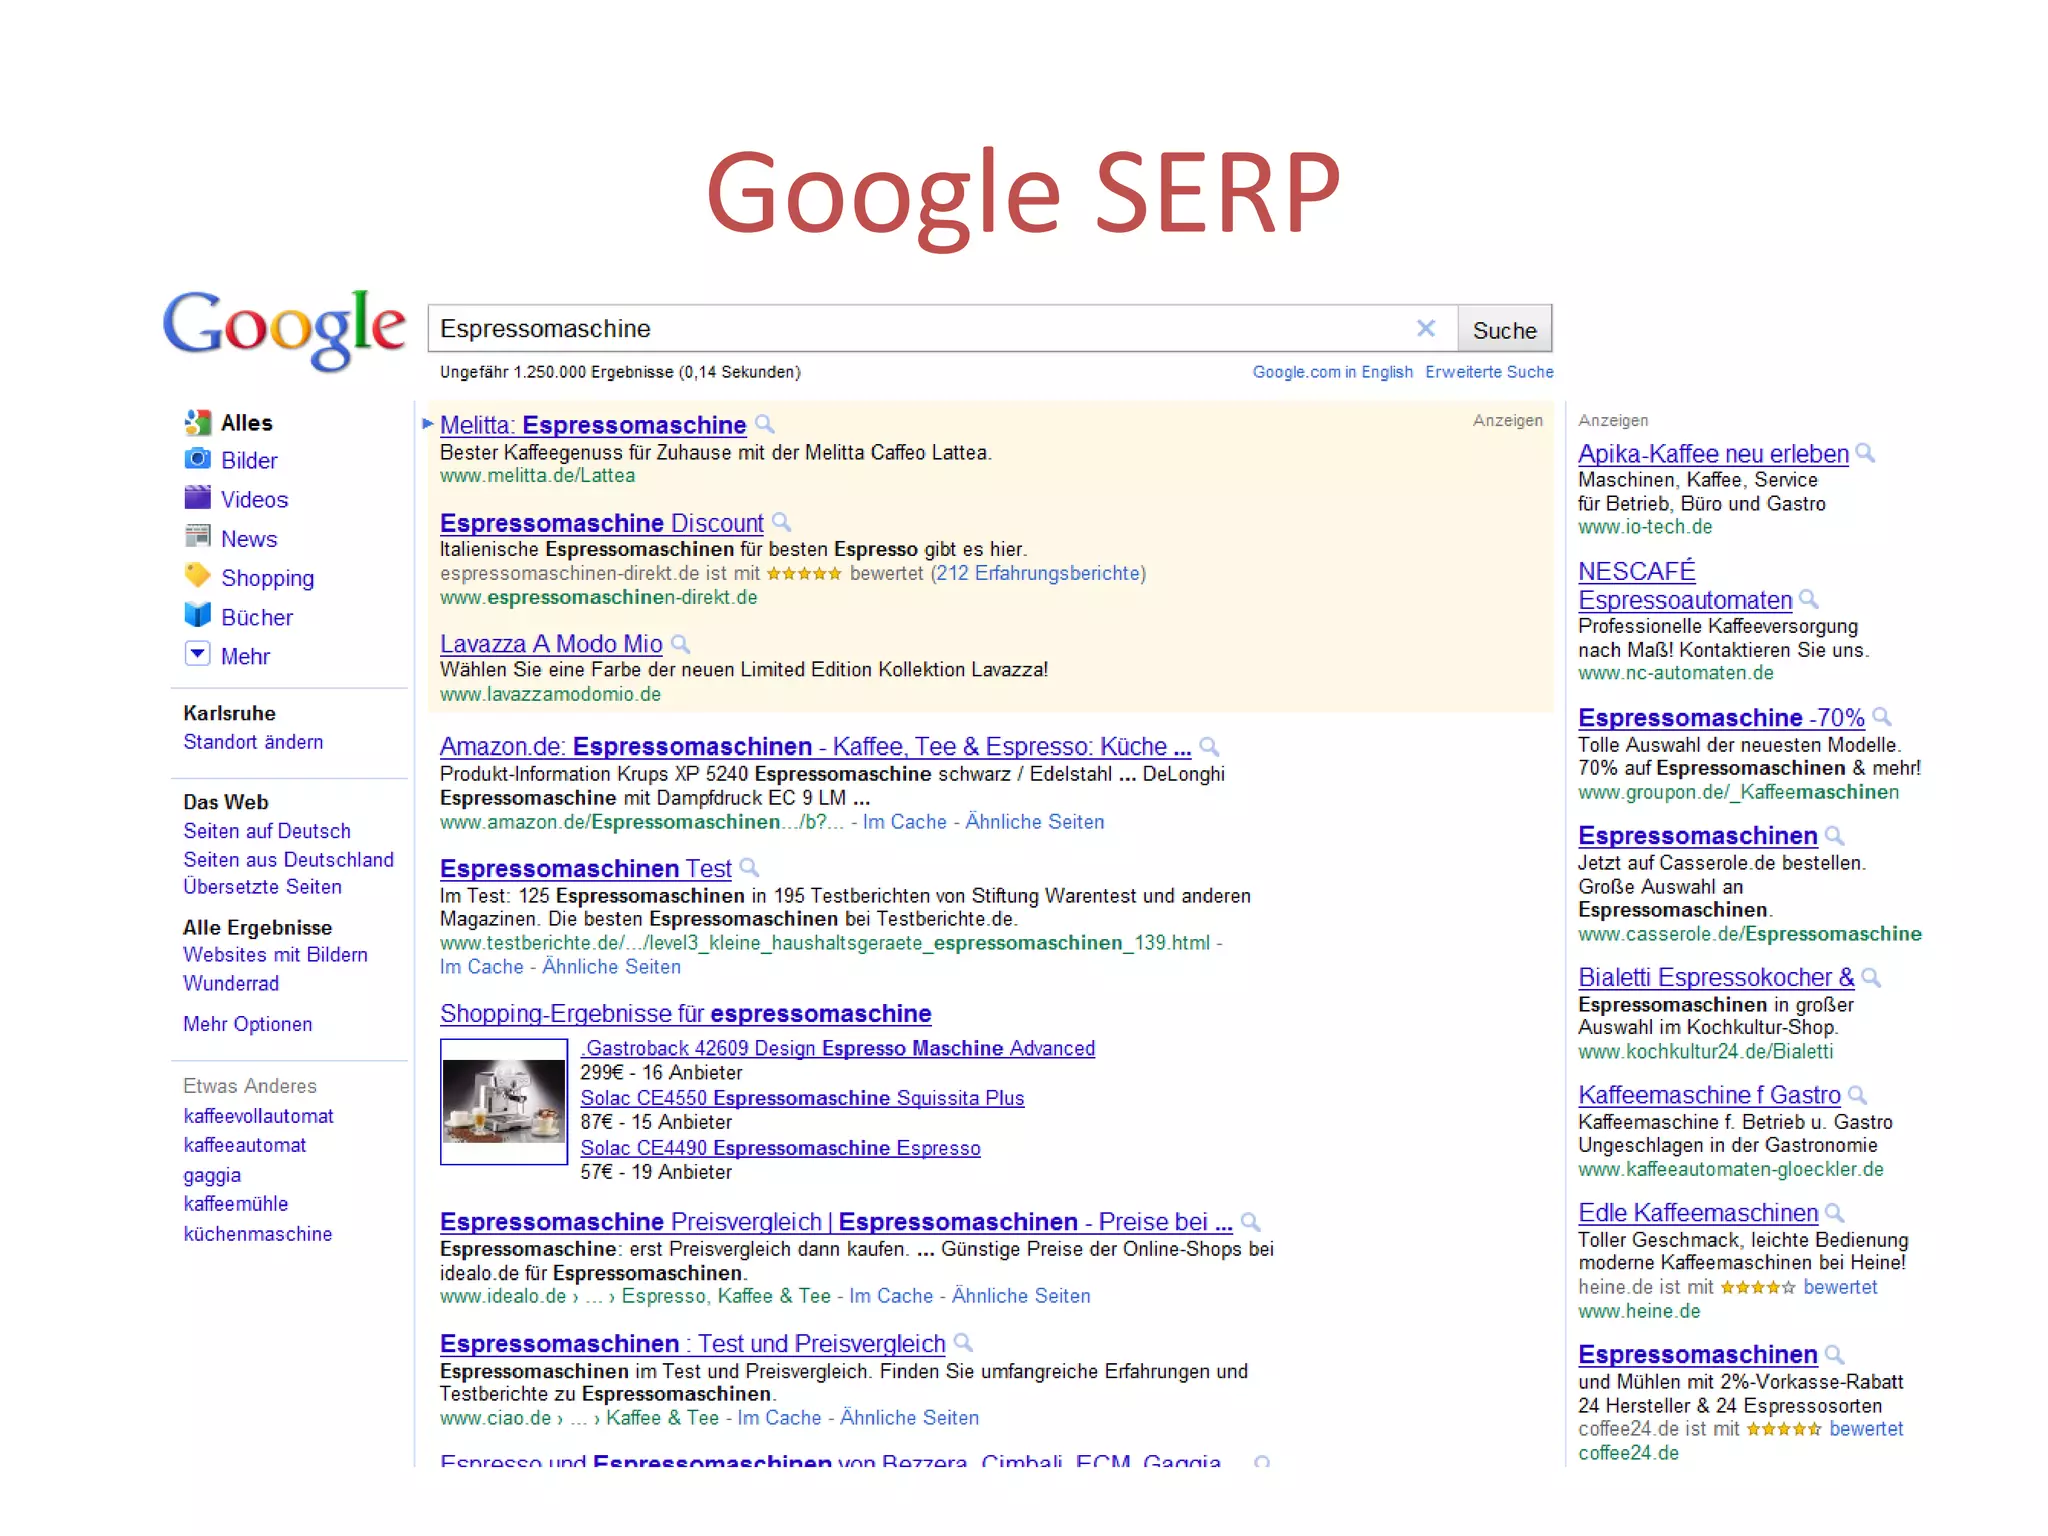Select the Bücher search tab
The width and height of the screenshot is (2048, 1536).
(257, 617)
